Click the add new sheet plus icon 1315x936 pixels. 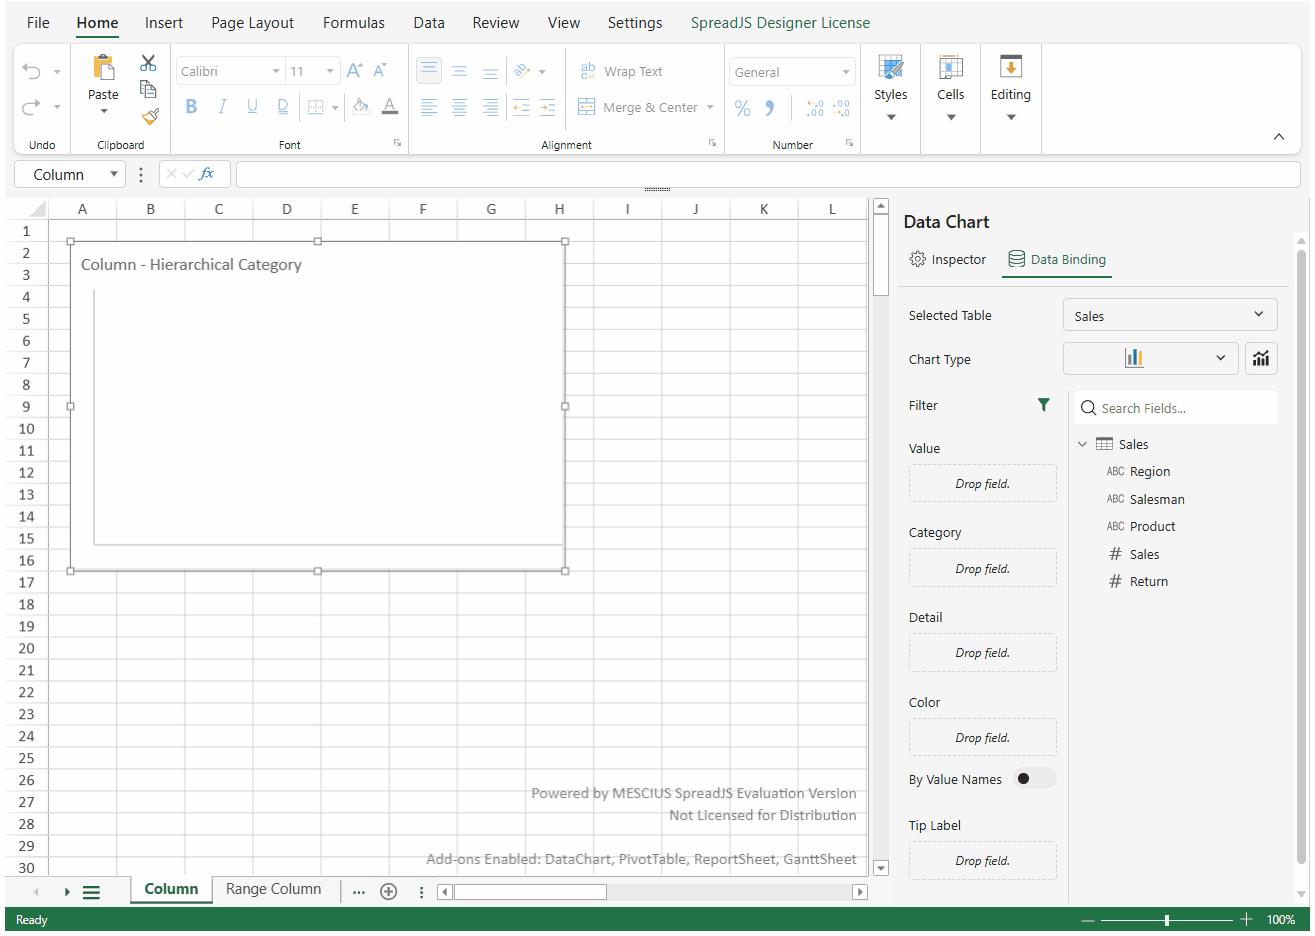click(389, 891)
